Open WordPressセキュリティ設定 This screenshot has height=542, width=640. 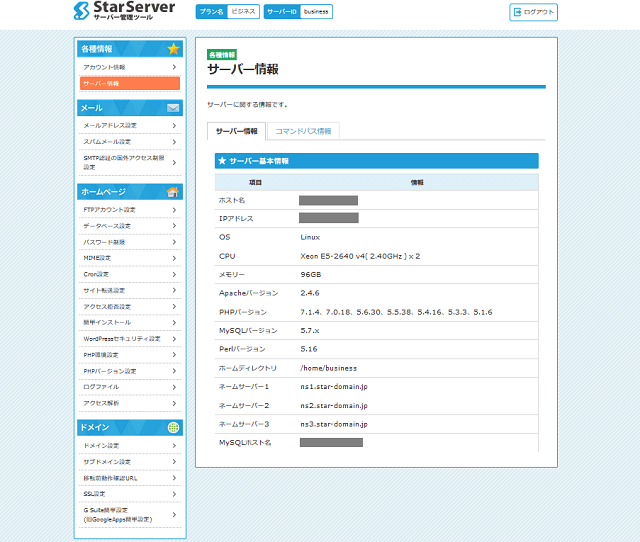tap(130, 339)
